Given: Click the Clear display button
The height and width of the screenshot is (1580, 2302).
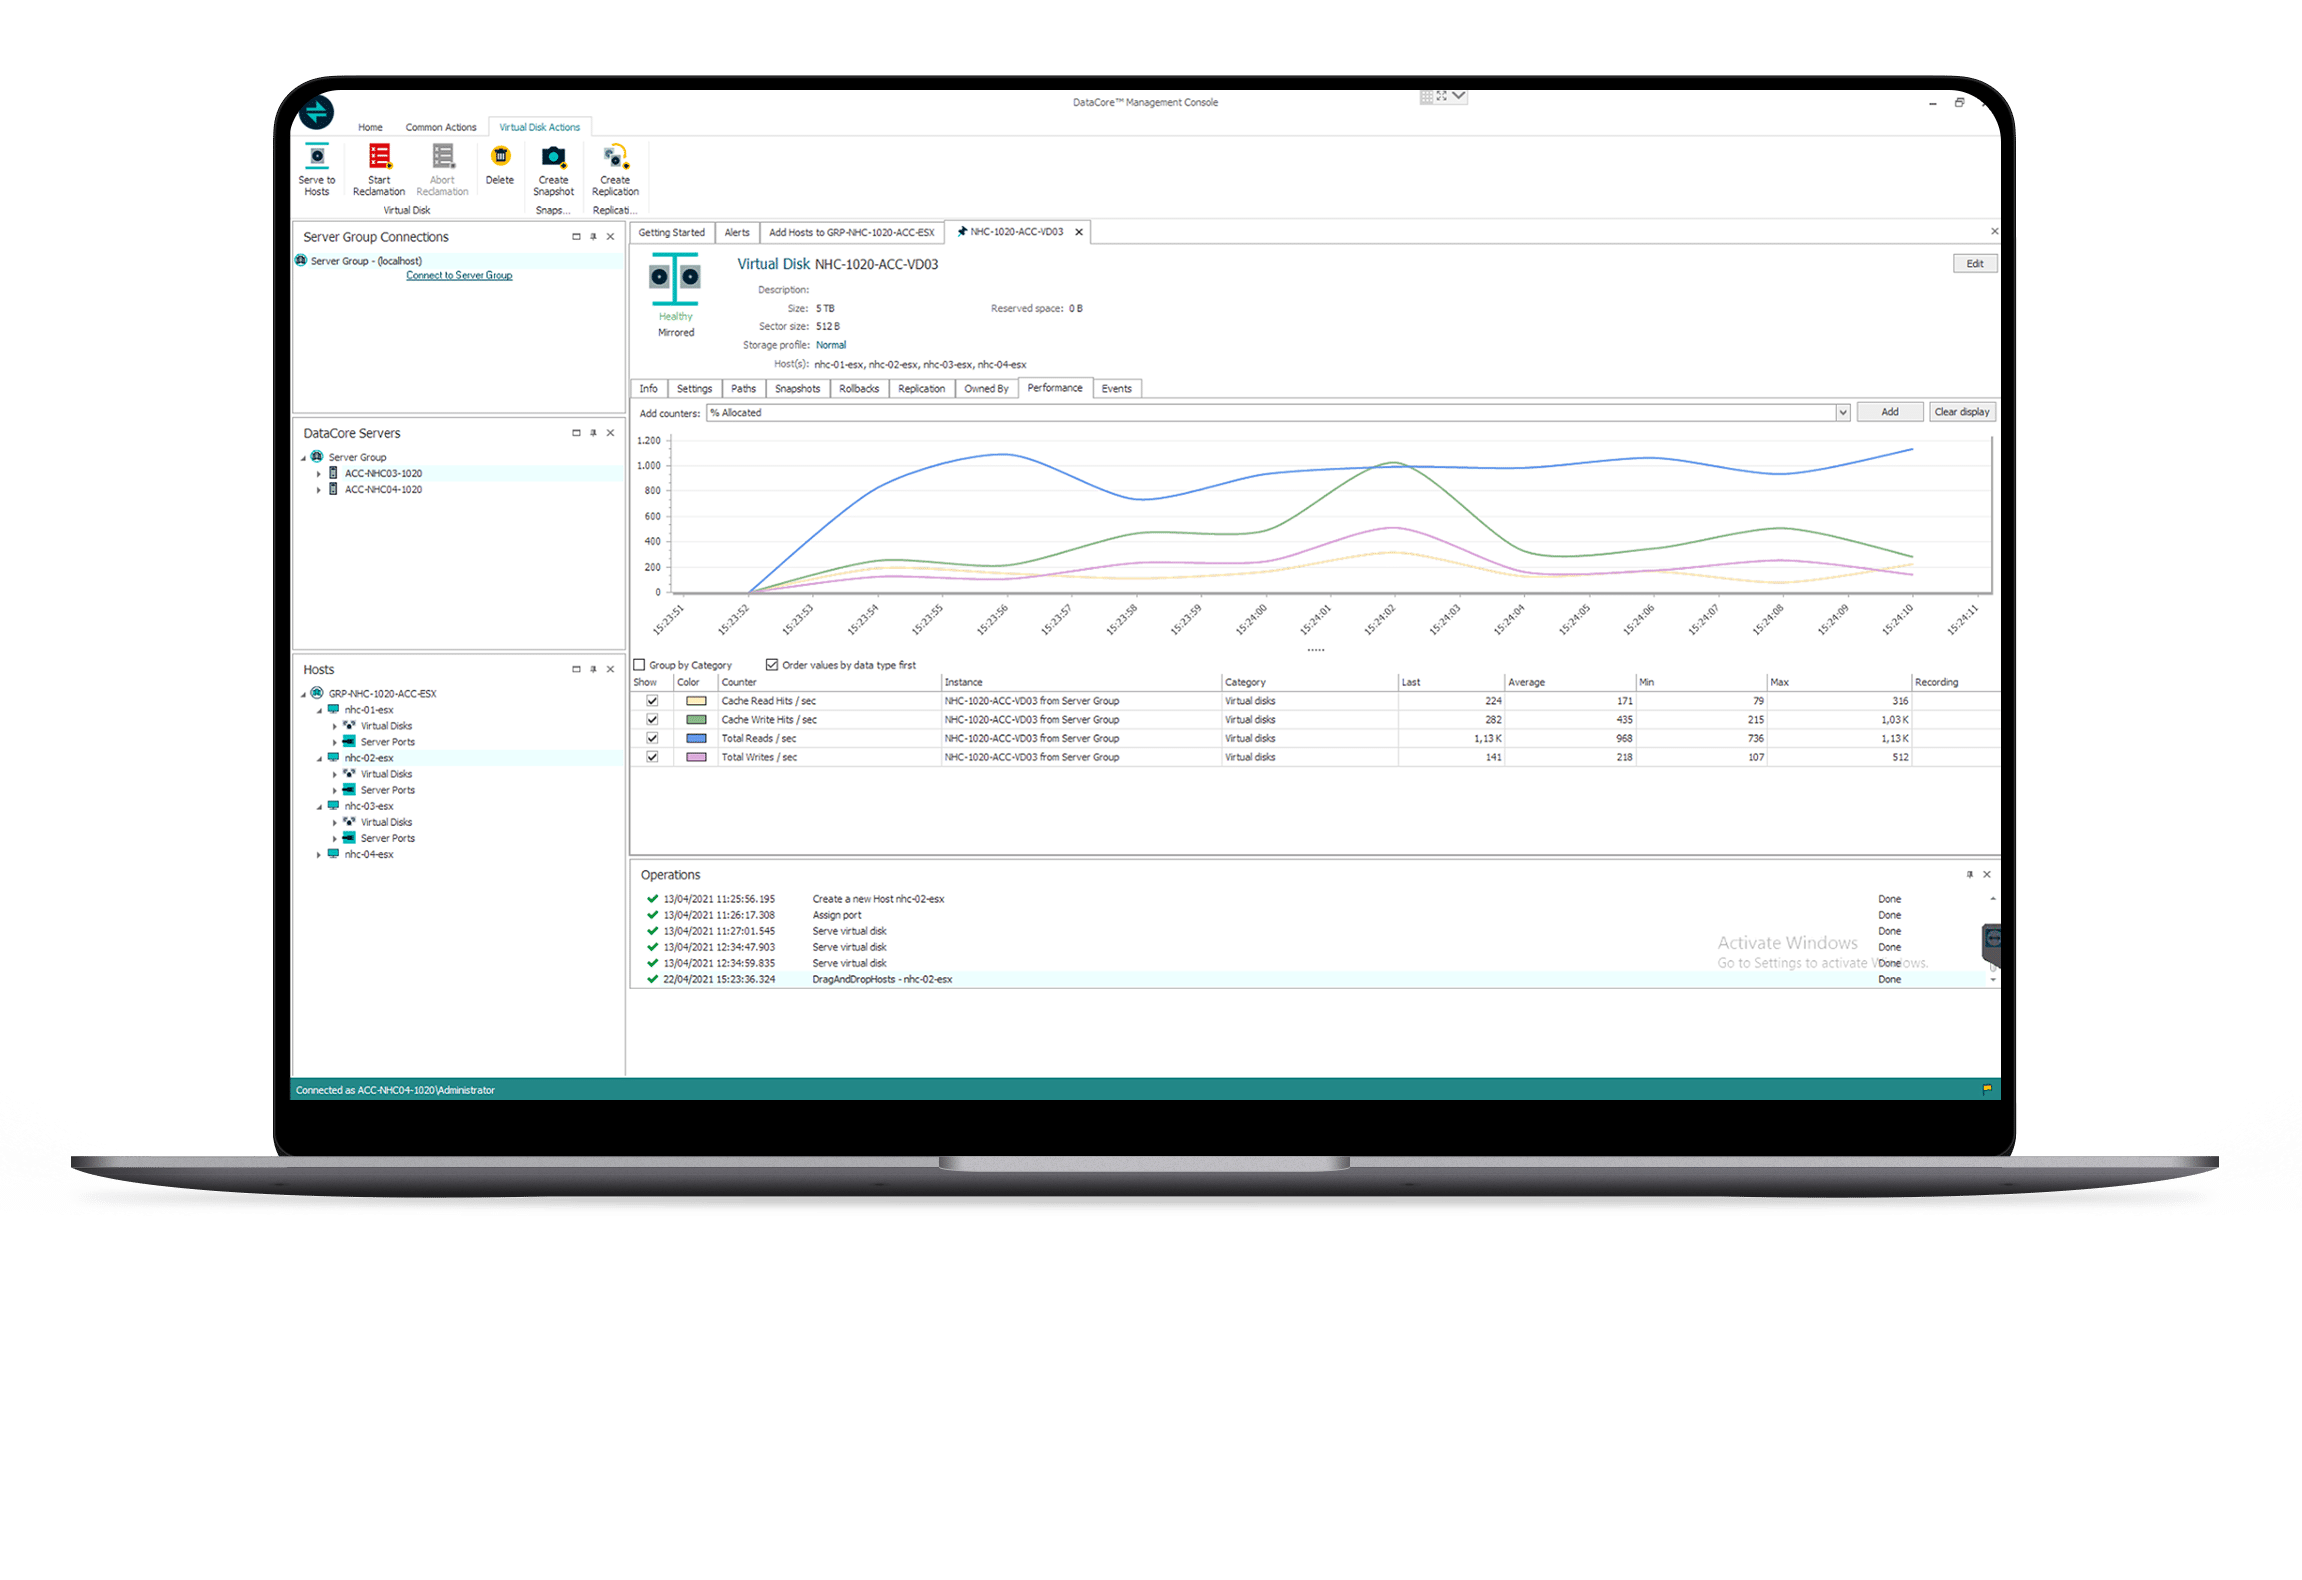Looking at the screenshot, I should tap(1961, 412).
